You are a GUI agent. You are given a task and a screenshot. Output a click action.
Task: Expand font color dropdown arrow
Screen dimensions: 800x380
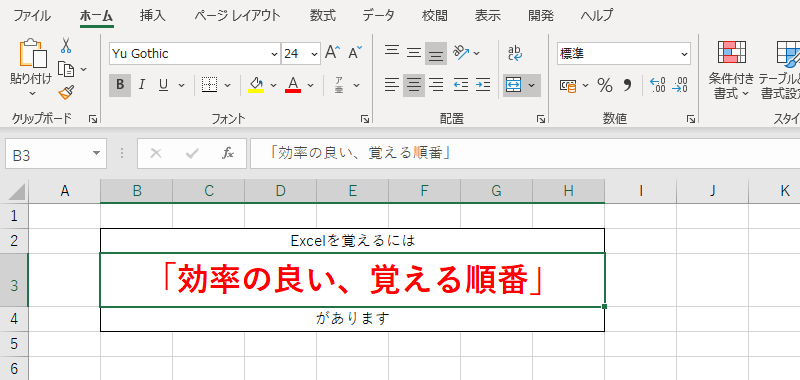tap(311, 85)
